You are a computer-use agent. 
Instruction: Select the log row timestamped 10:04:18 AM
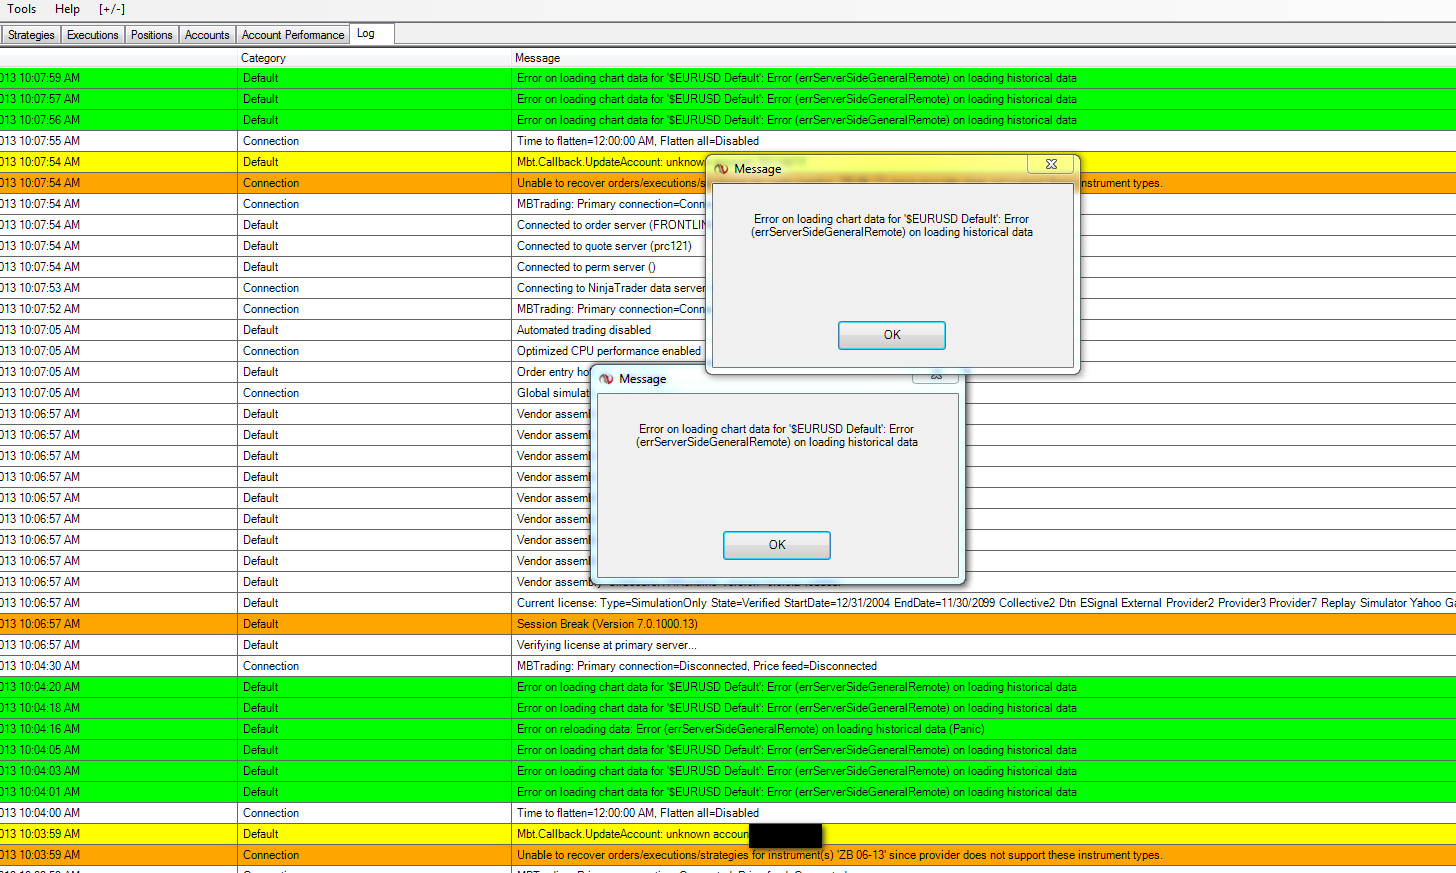click(728, 708)
